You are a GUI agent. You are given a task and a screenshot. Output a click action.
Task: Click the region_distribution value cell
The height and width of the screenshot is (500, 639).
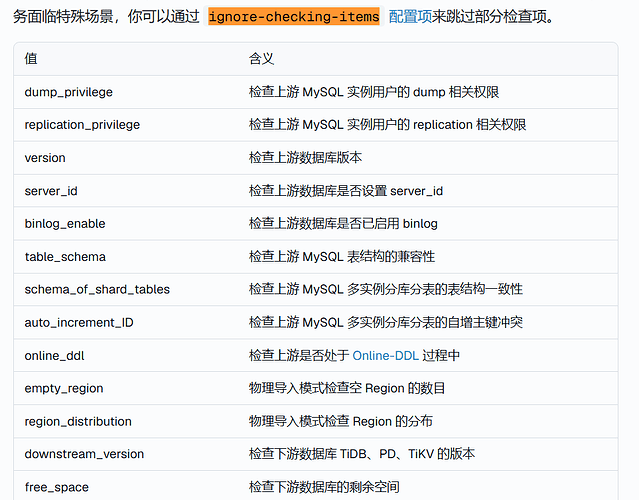click(78, 421)
